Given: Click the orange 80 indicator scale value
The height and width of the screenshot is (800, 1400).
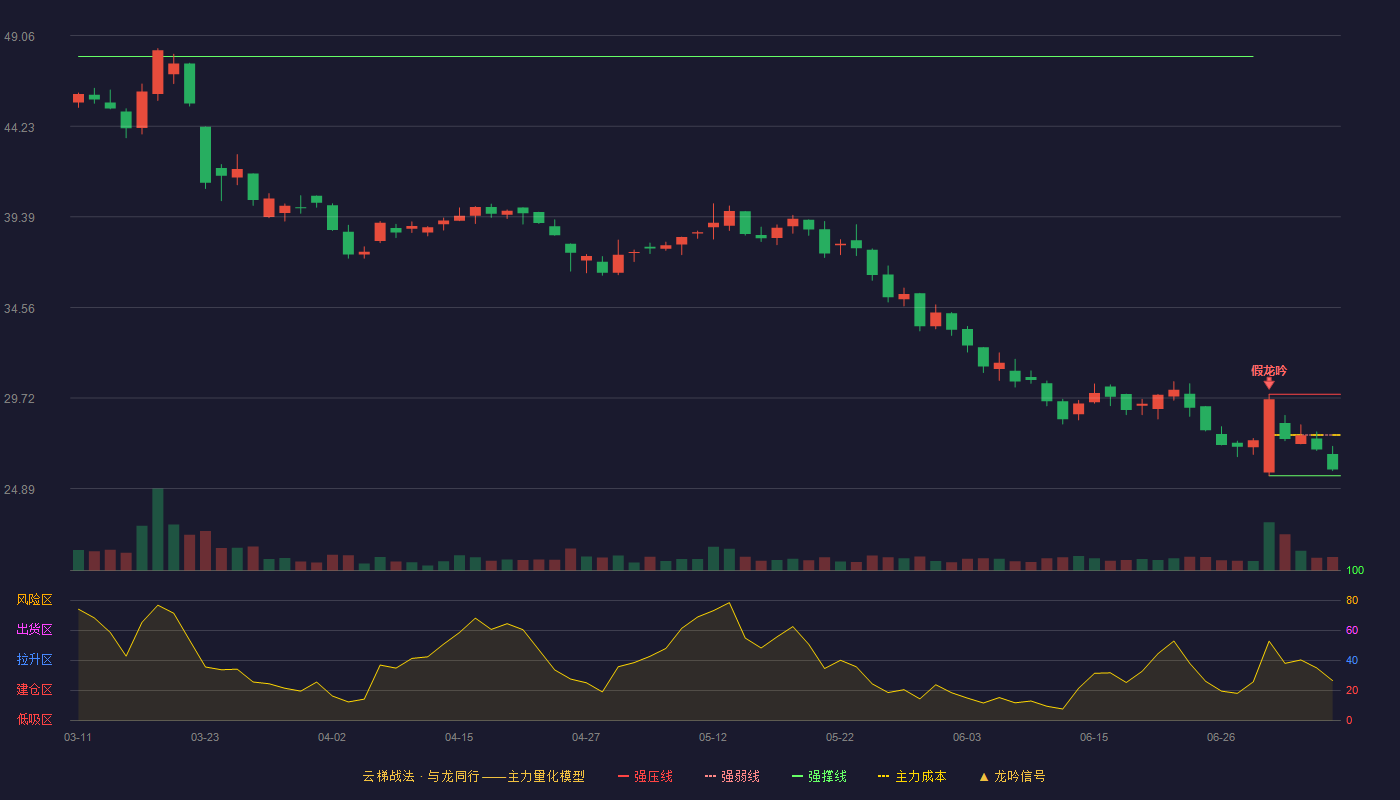Looking at the screenshot, I should (x=1352, y=600).
